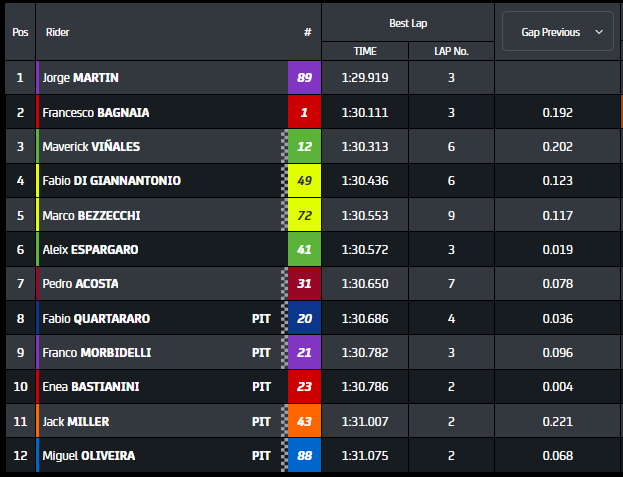Viewport: 623px width, 477px height.
Task: Click Pedro Acosta's number 31 badge
Action: (304, 284)
